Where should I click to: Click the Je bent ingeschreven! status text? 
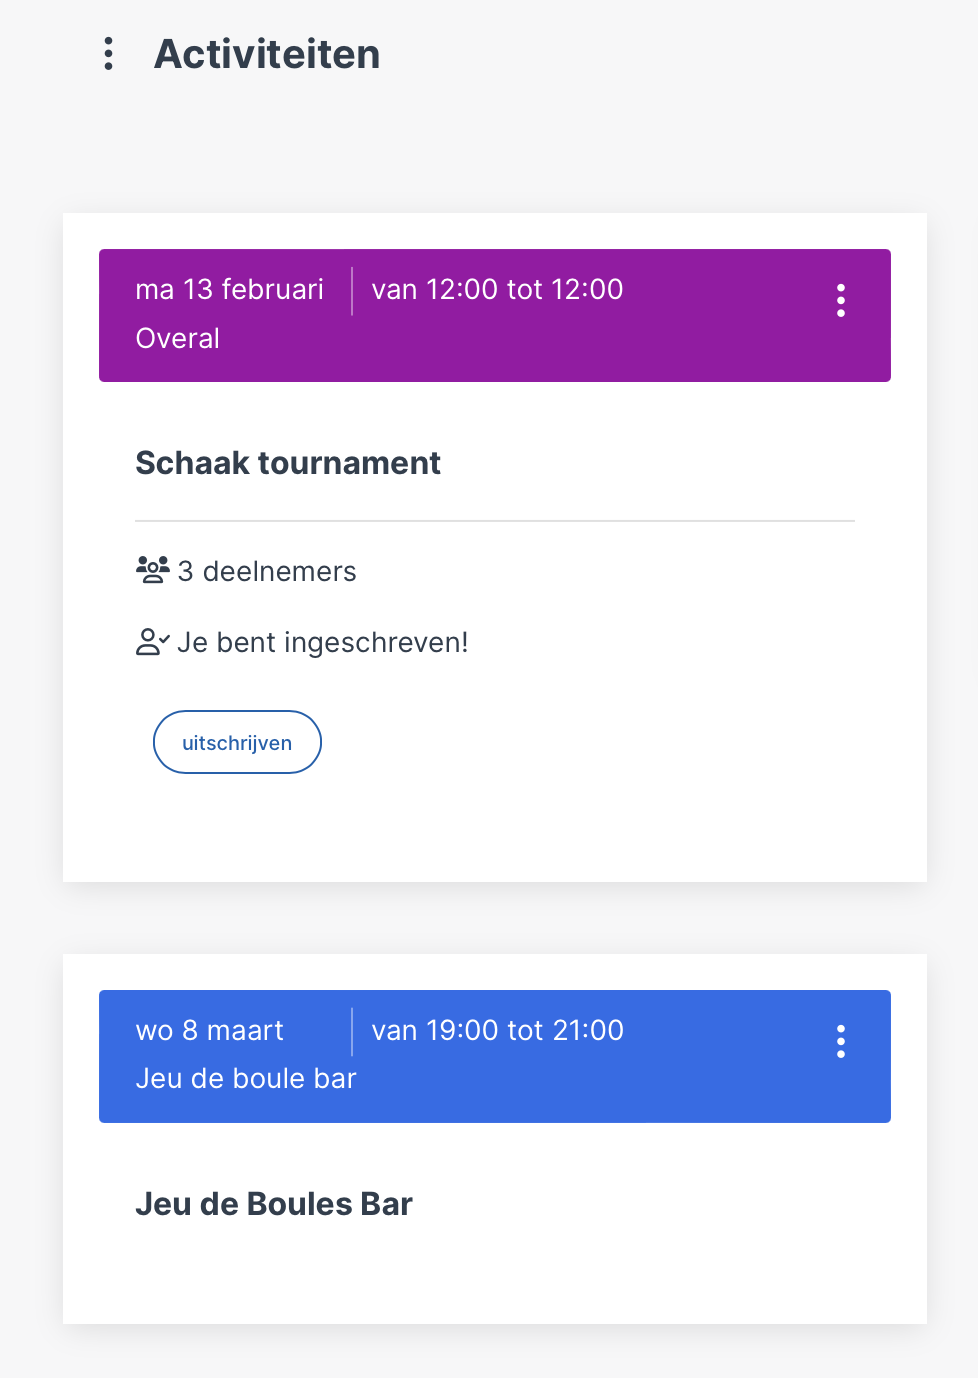[x=322, y=642]
